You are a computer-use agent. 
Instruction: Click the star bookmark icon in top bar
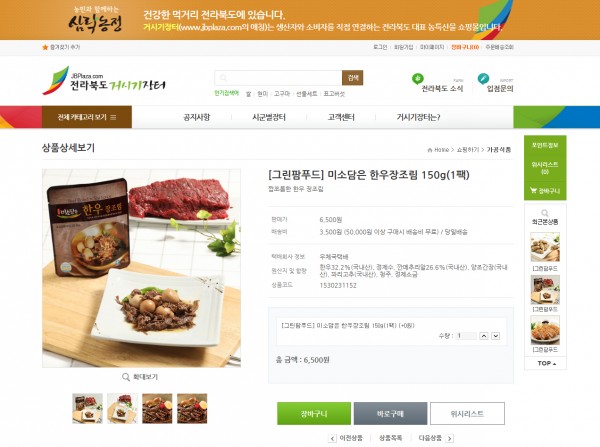pos(45,47)
